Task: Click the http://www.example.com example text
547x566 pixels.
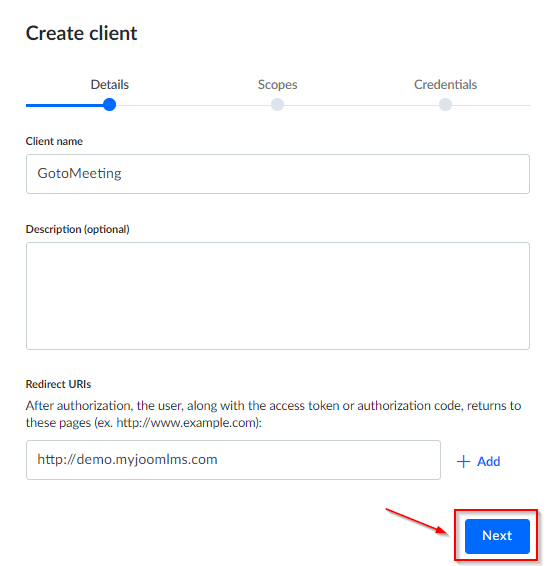Action: (x=186, y=423)
